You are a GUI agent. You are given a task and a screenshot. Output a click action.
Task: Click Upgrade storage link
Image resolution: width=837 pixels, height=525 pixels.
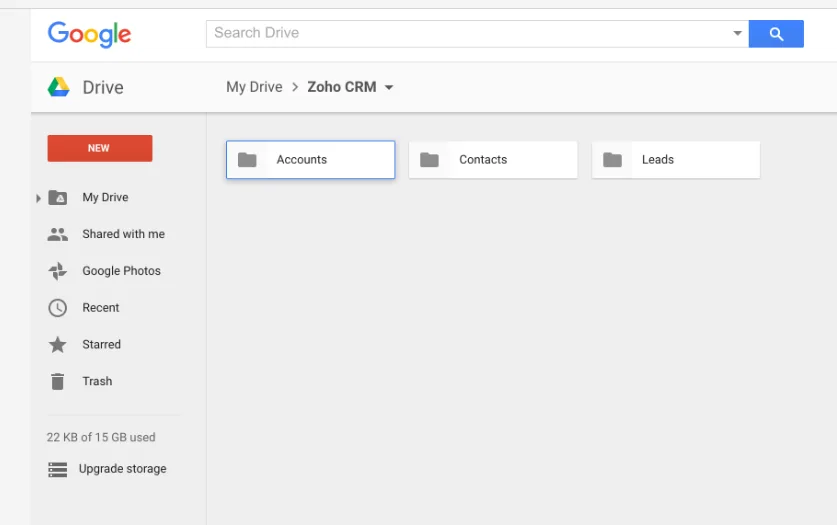123,469
